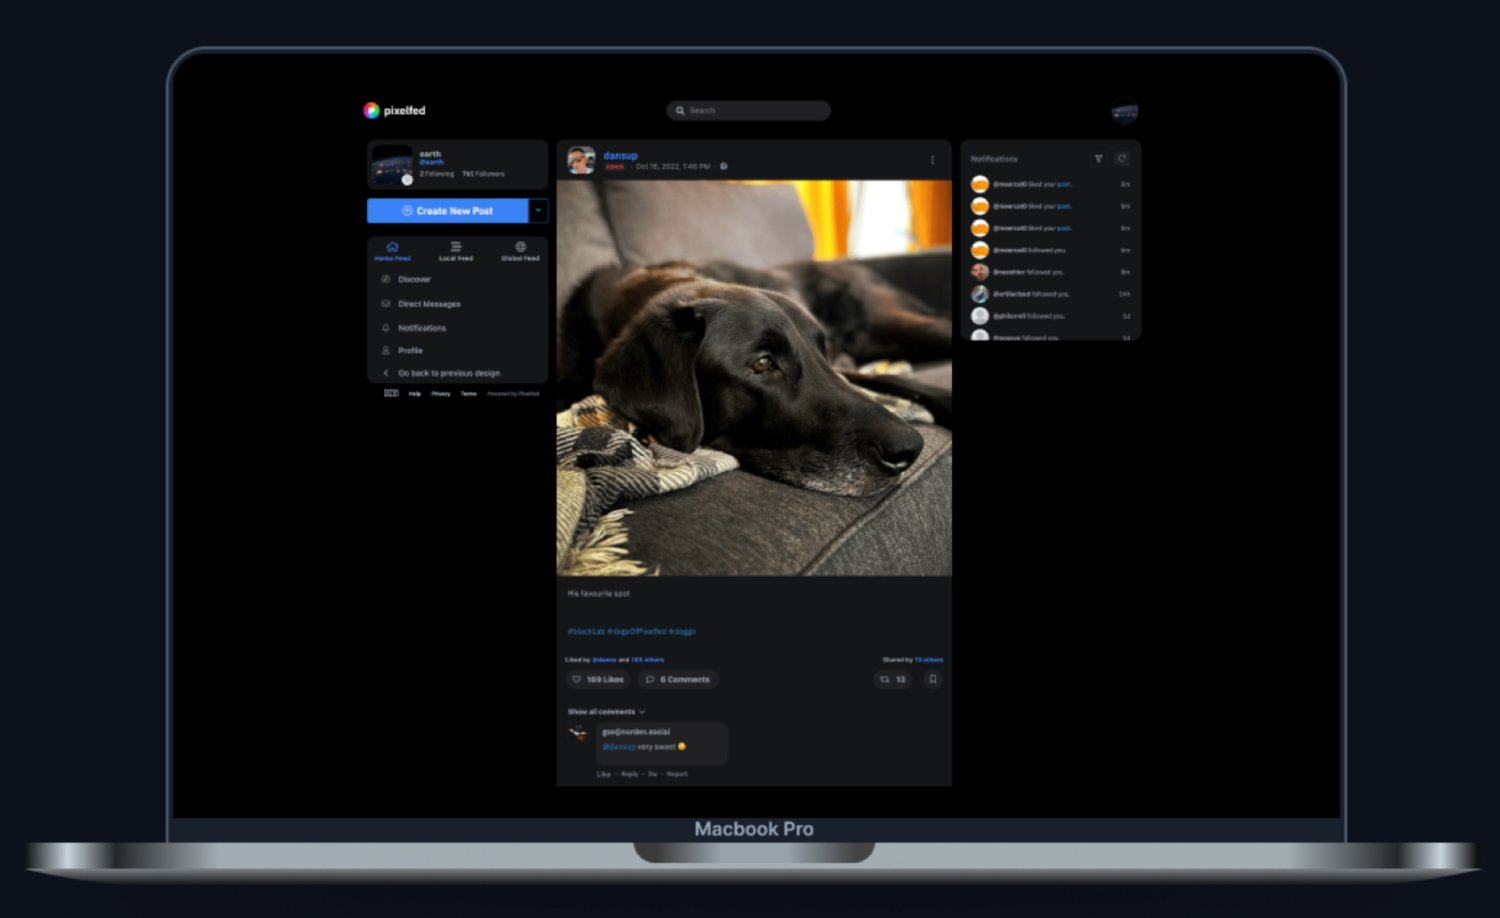View your Profile via the sidebar icon
This screenshot has height=918, width=1500.
tap(410, 350)
